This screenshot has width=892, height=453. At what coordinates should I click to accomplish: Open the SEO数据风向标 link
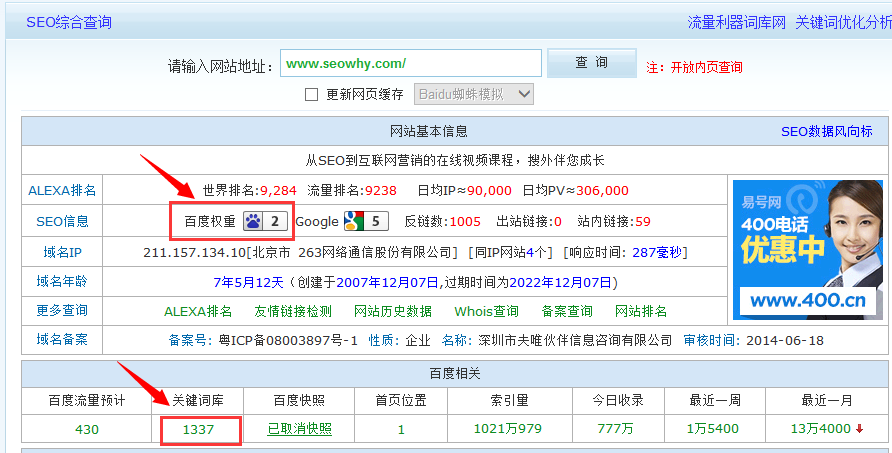coord(827,131)
